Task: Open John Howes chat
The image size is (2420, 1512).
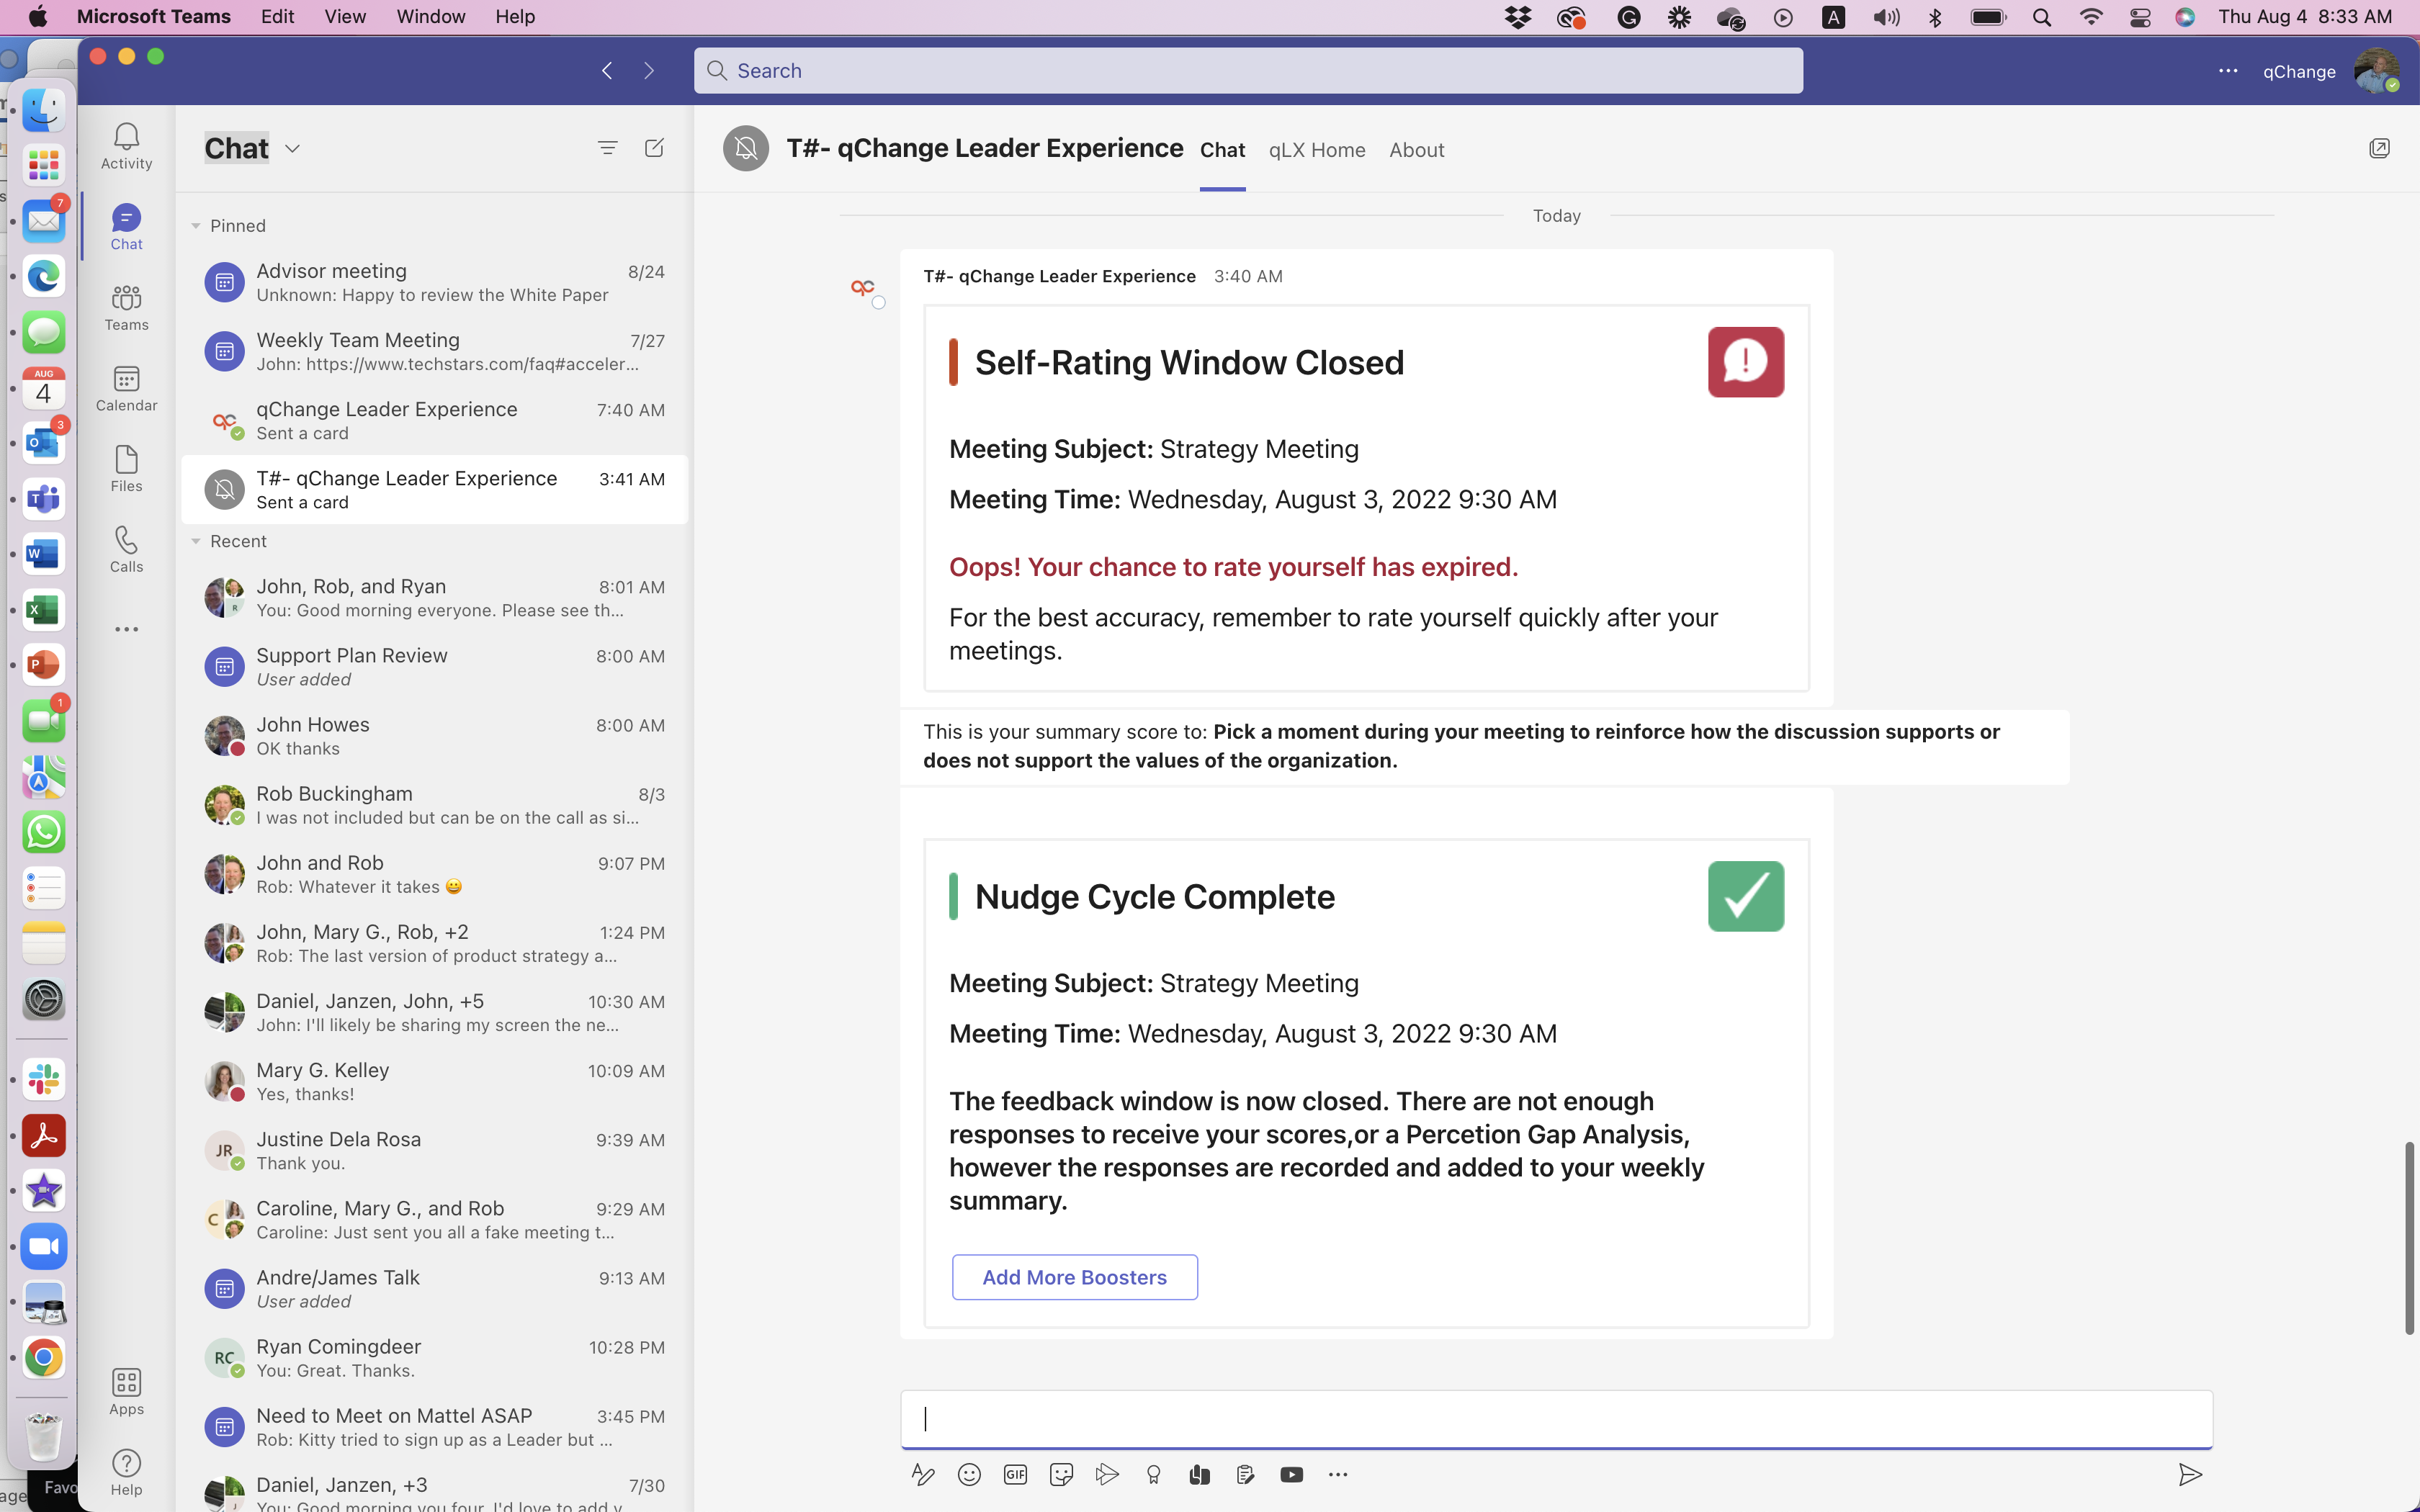Action: (434, 735)
